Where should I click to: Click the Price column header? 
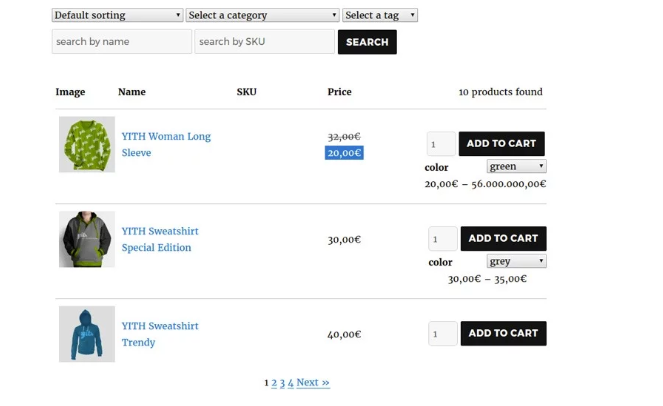coord(339,92)
